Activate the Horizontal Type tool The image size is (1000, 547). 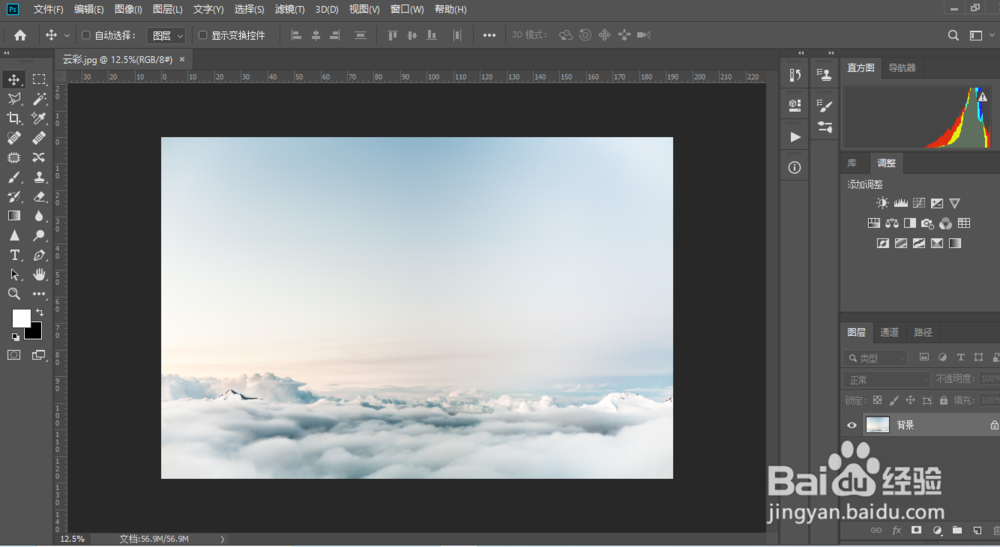[13, 255]
